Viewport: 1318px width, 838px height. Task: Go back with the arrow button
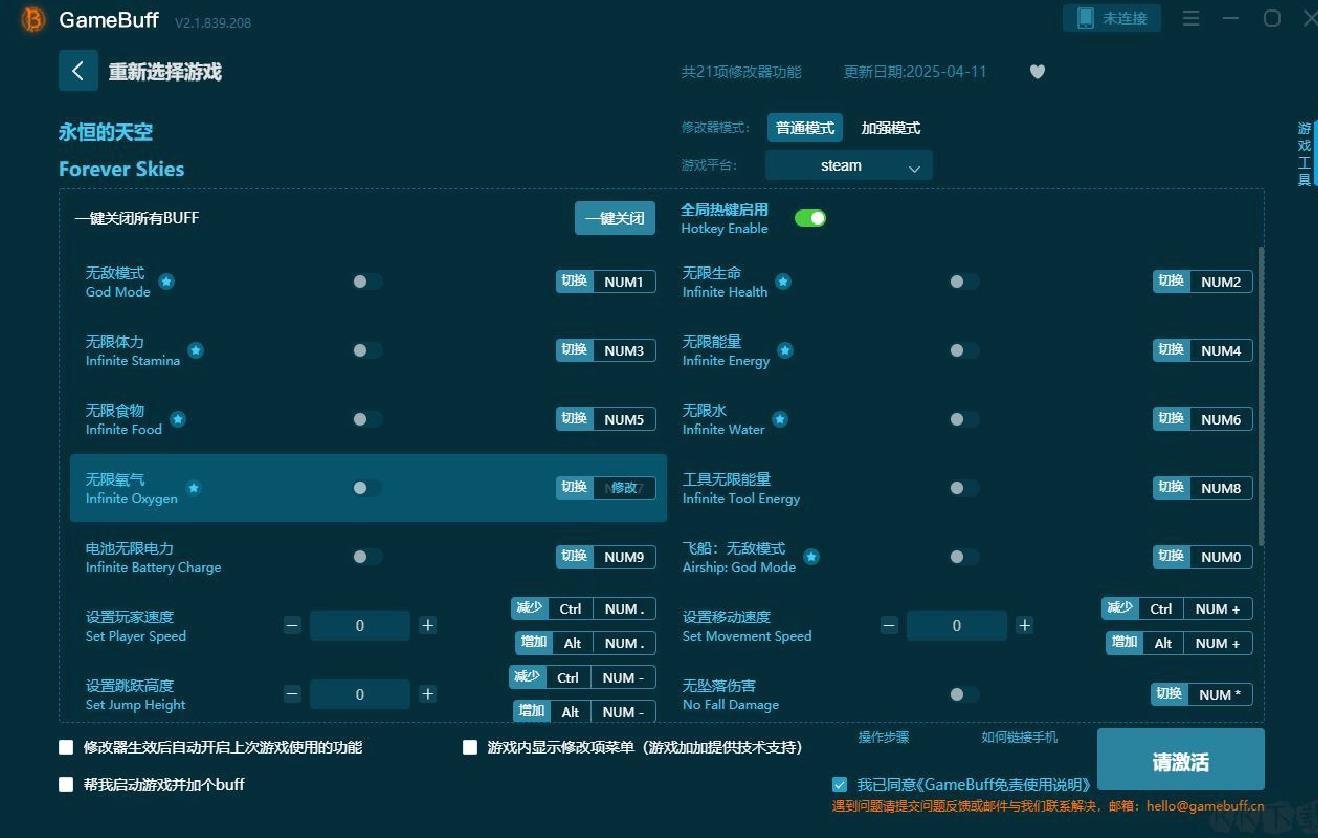78,71
